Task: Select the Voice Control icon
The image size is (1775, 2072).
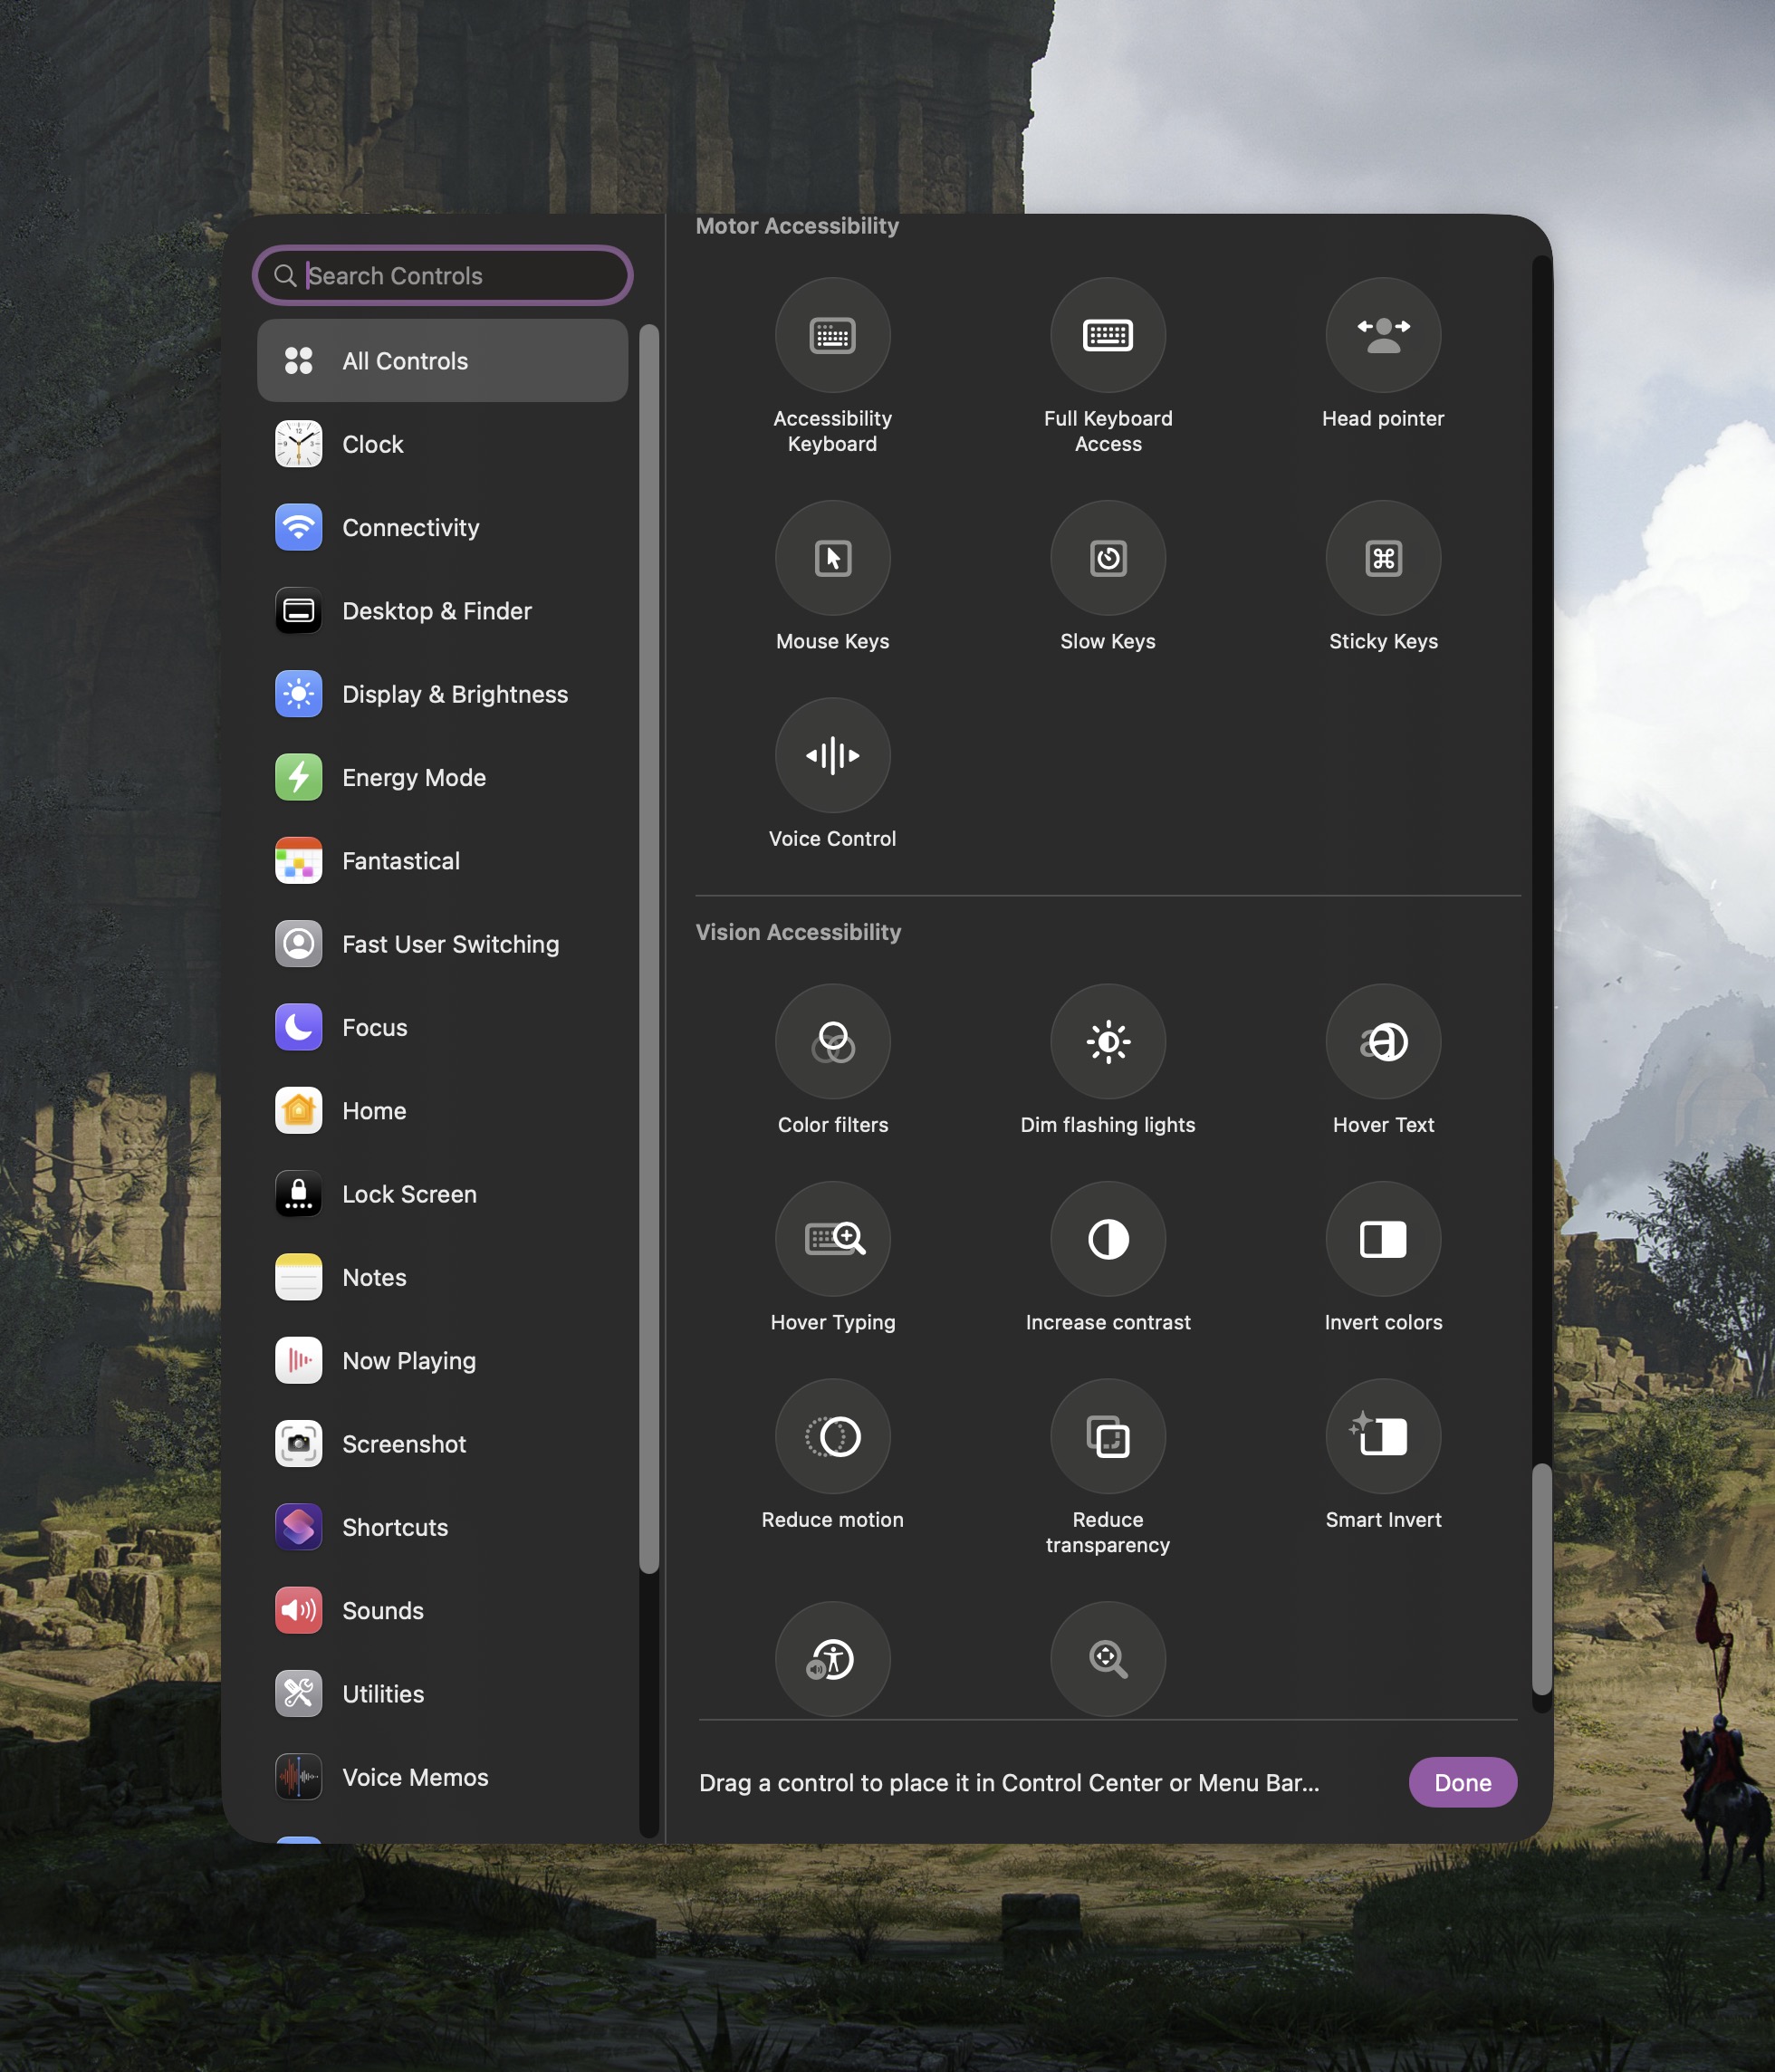Action: coord(832,755)
